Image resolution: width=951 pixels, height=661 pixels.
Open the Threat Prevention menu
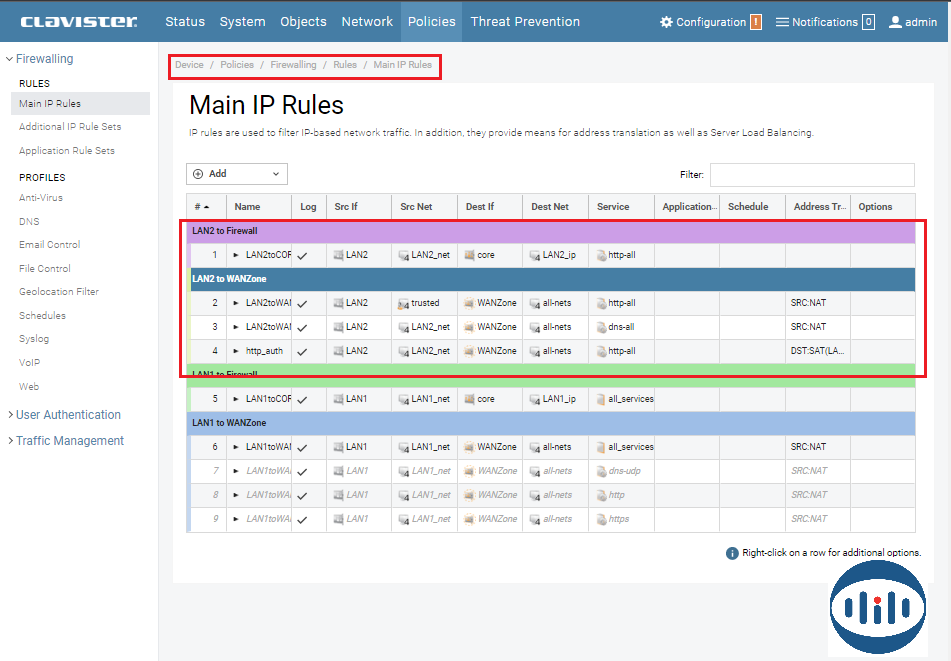coord(525,22)
